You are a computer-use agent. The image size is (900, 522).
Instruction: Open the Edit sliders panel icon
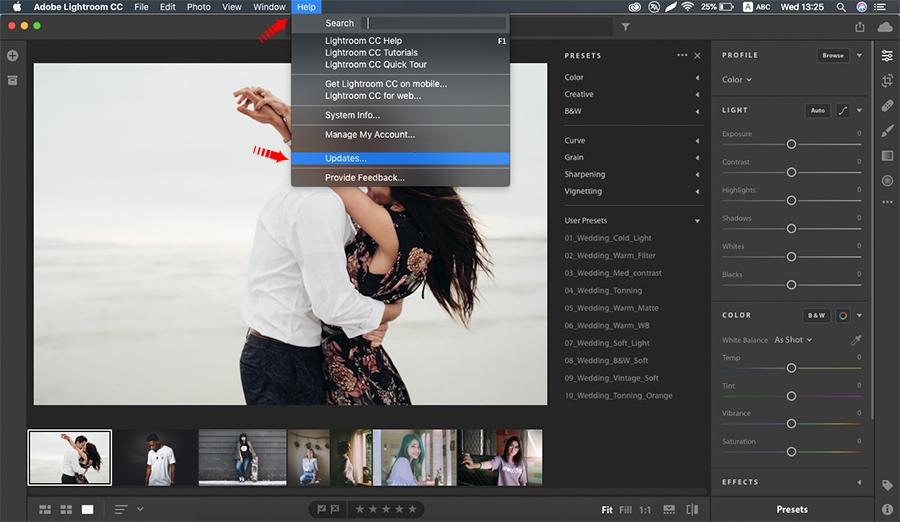click(887, 55)
